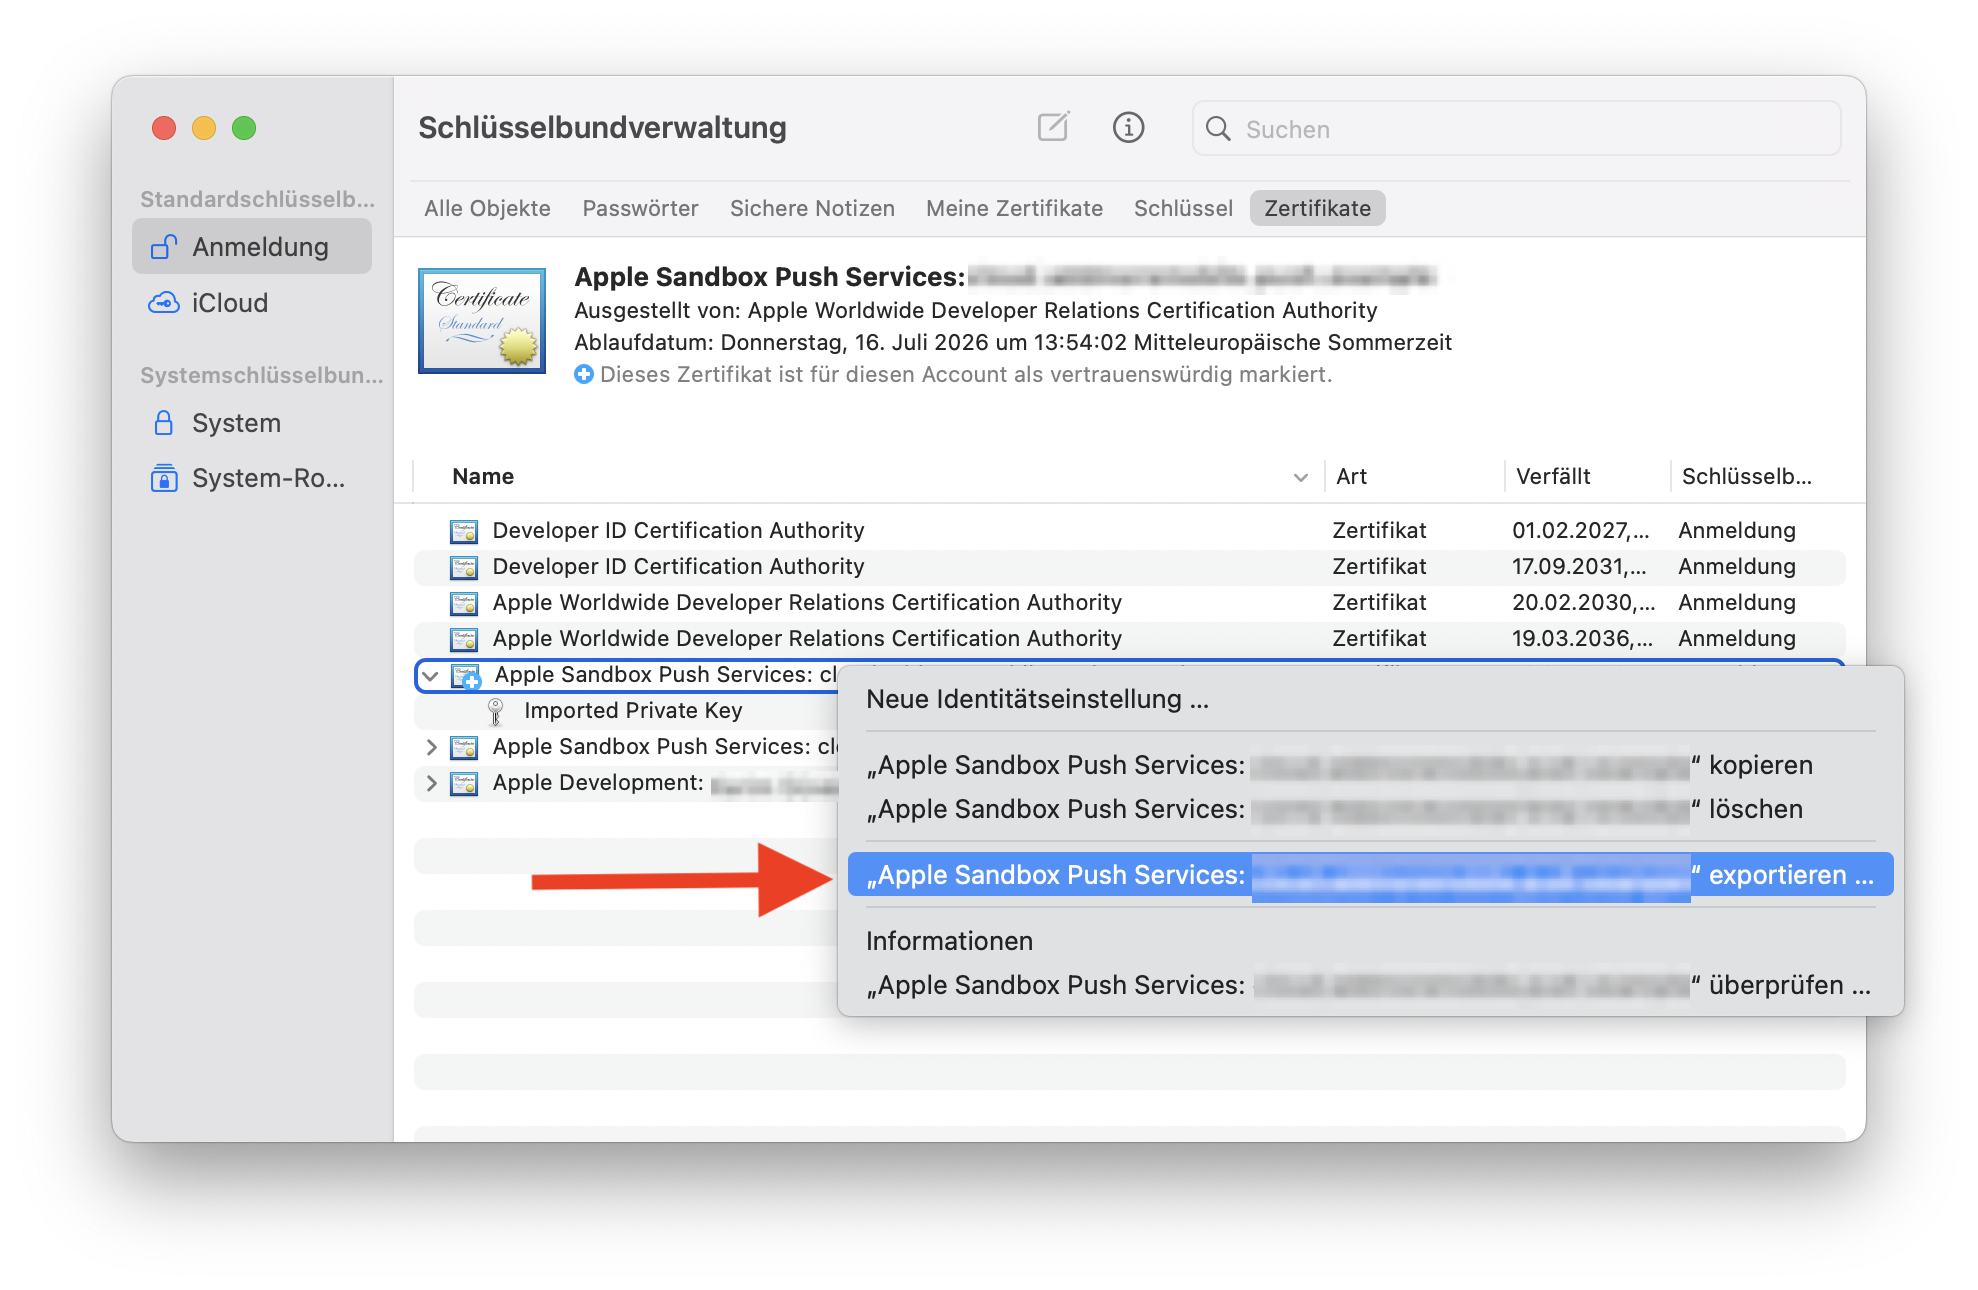The height and width of the screenshot is (1290, 1978).
Task: Select Apple Worldwide Developer Relations expiring 20.02.2030
Action: coord(1130,602)
